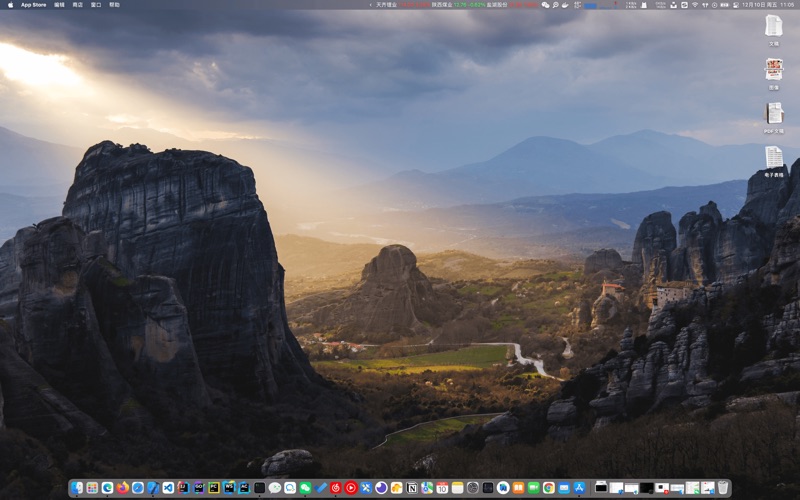Select the PDF 文稿 stack on desktop
The height and width of the screenshot is (500, 800).
point(774,116)
